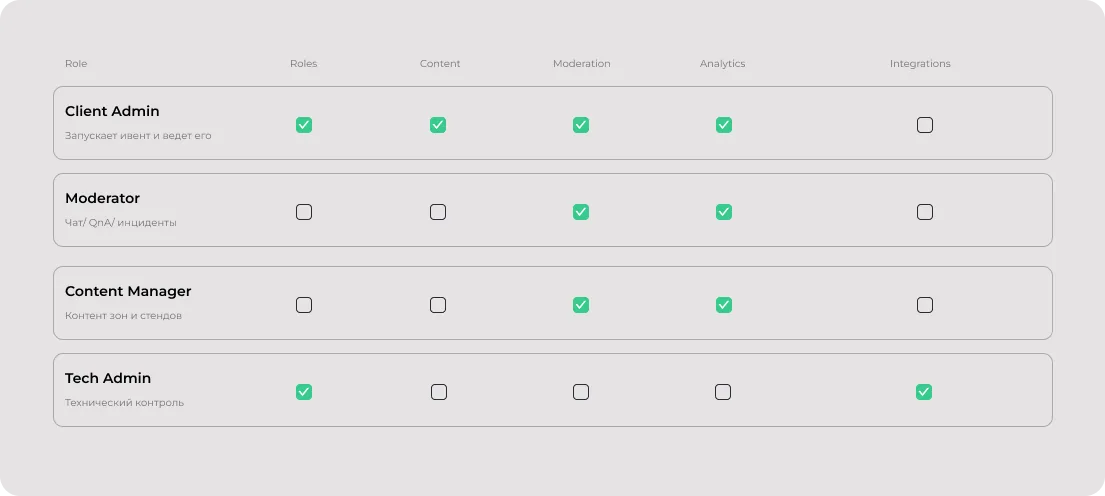Uncheck Moderation for Content Manager
This screenshot has width=1105, height=496.
click(x=581, y=305)
